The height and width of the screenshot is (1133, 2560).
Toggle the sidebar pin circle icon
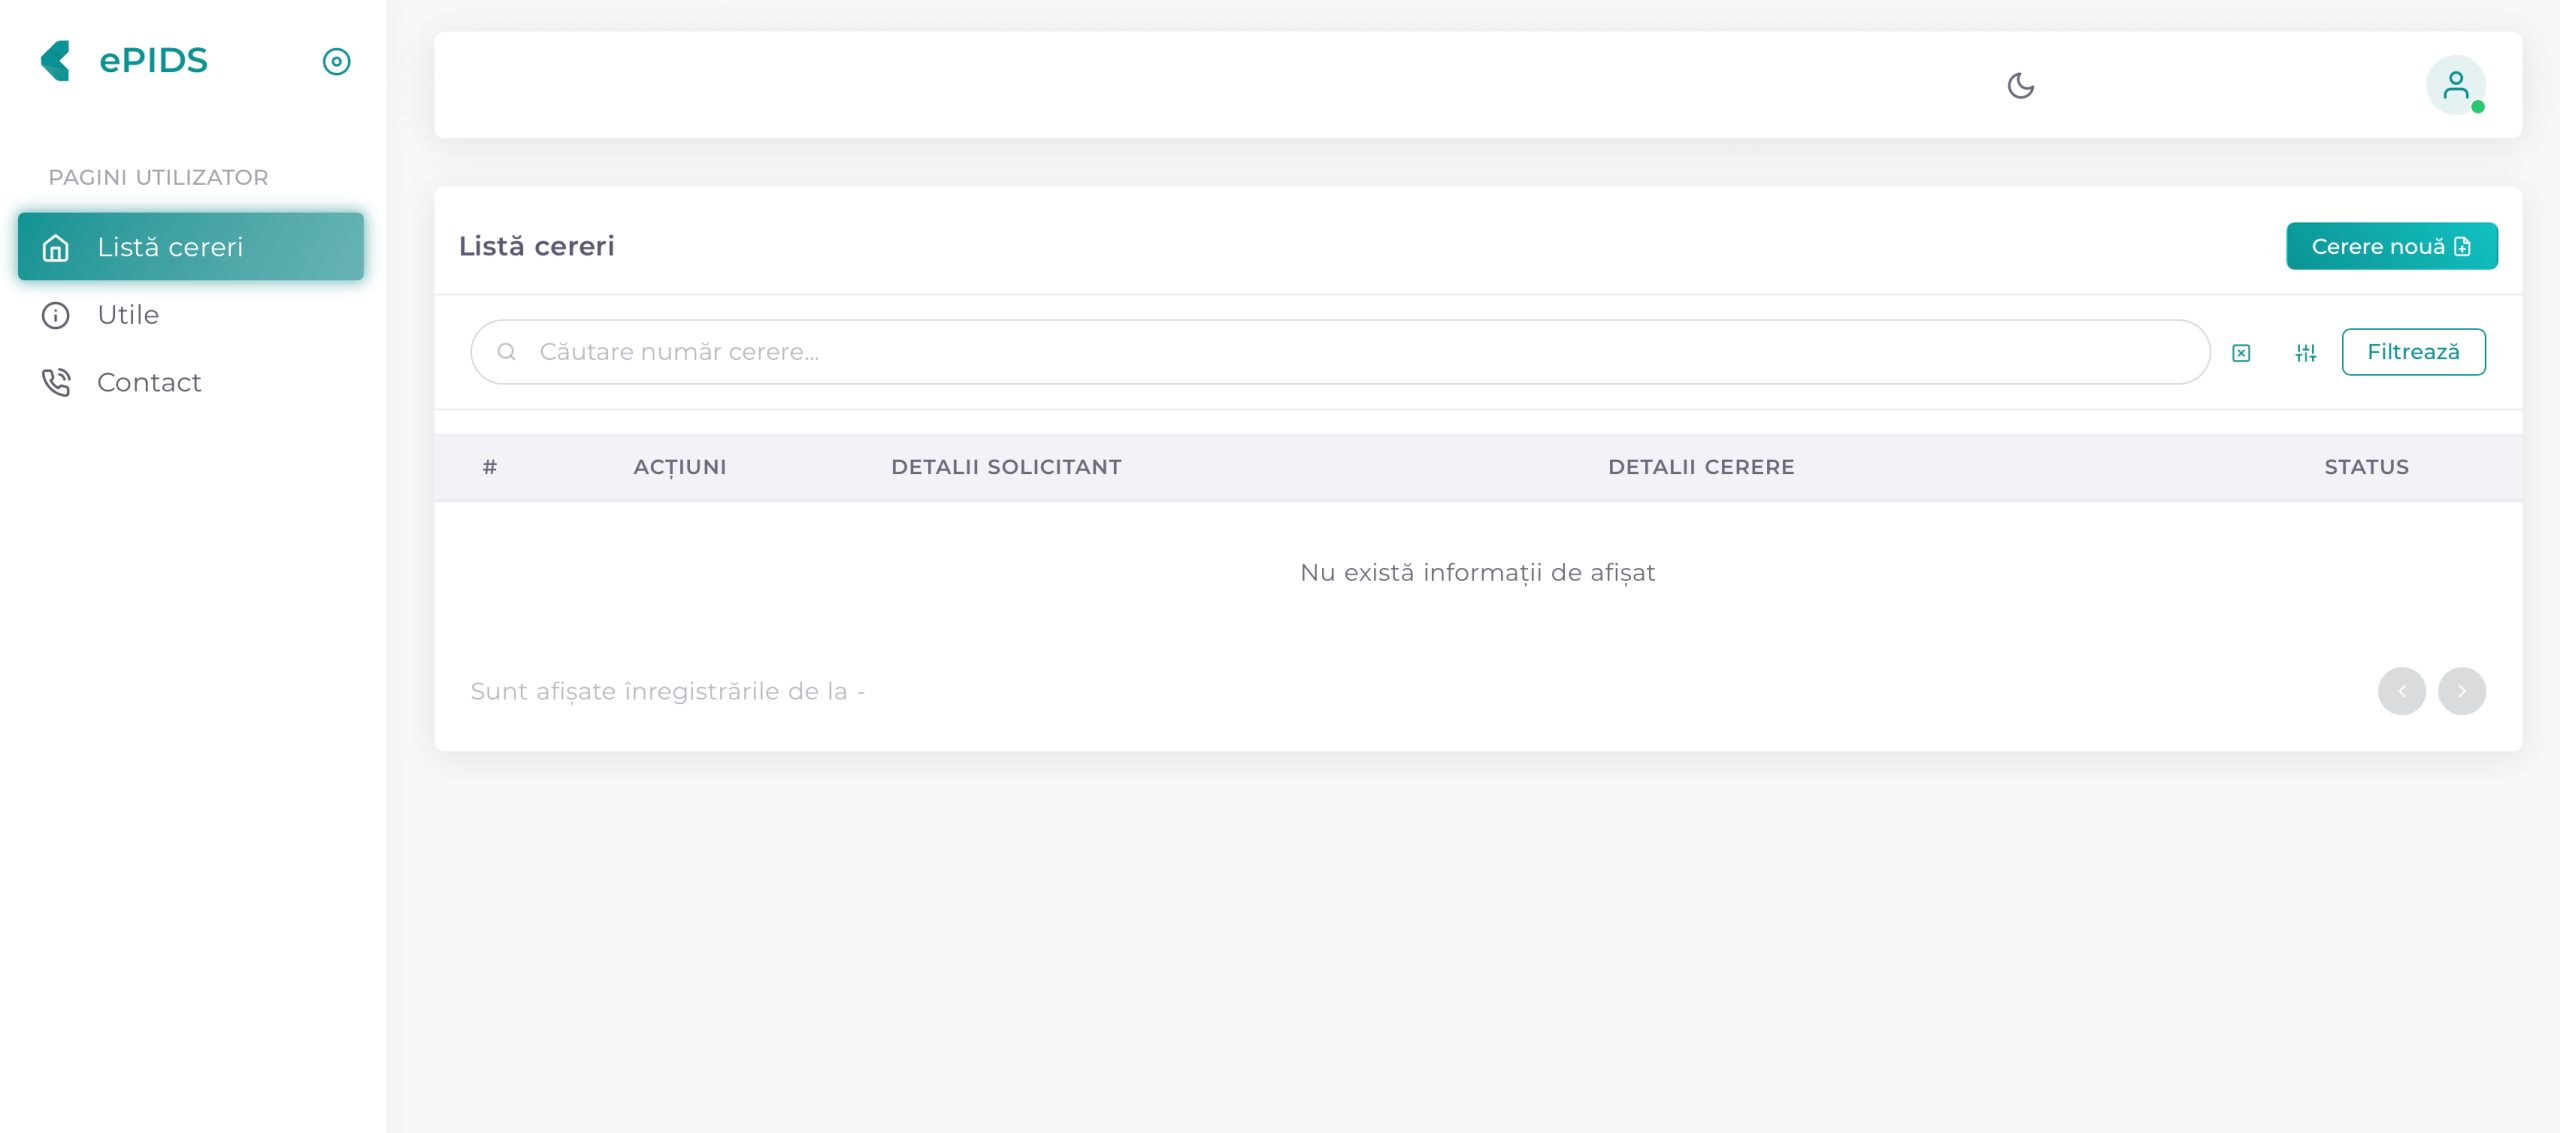(x=336, y=62)
